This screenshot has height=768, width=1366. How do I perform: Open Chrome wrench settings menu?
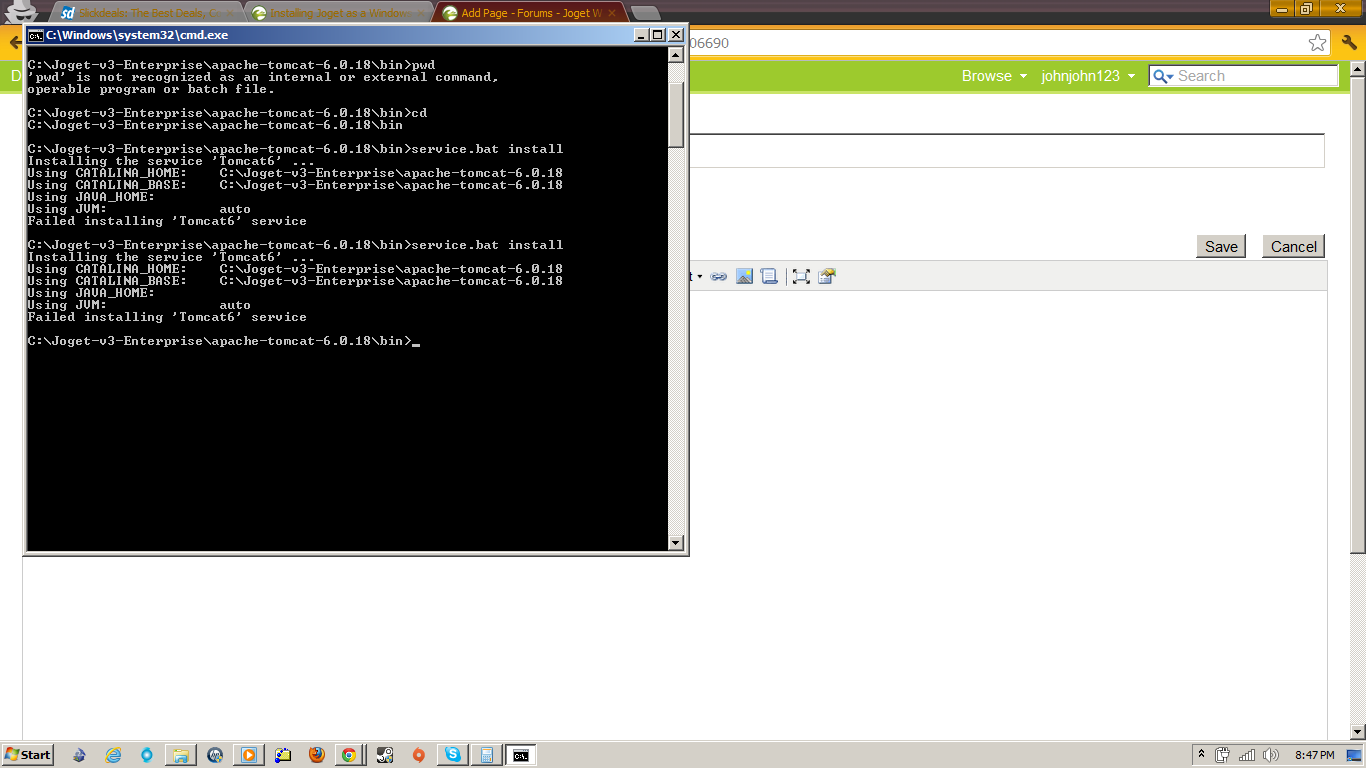[1349, 43]
